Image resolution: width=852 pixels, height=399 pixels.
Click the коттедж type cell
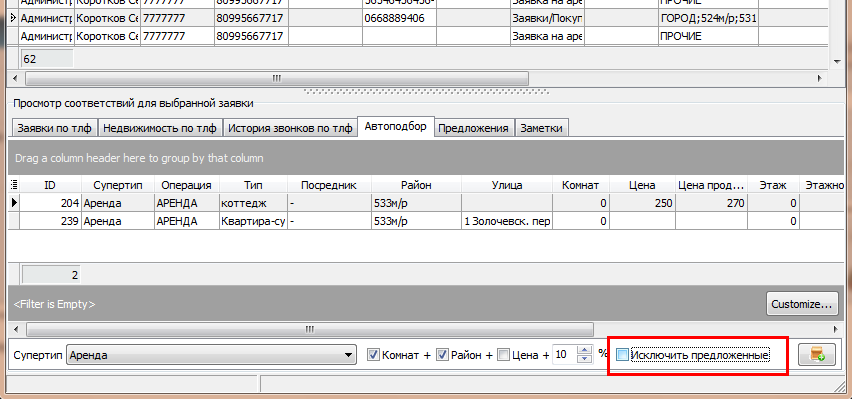click(253, 203)
